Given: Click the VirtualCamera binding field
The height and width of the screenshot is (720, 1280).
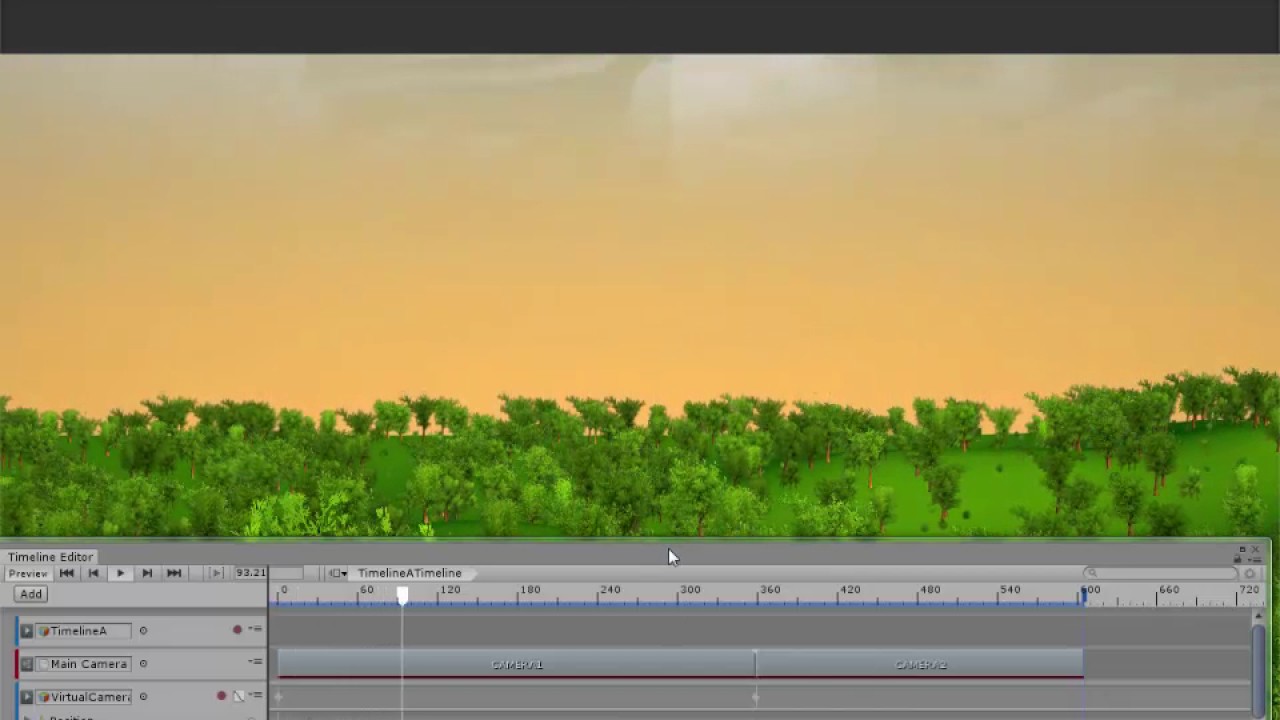Looking at the screenshot, I should pos(84,697).
